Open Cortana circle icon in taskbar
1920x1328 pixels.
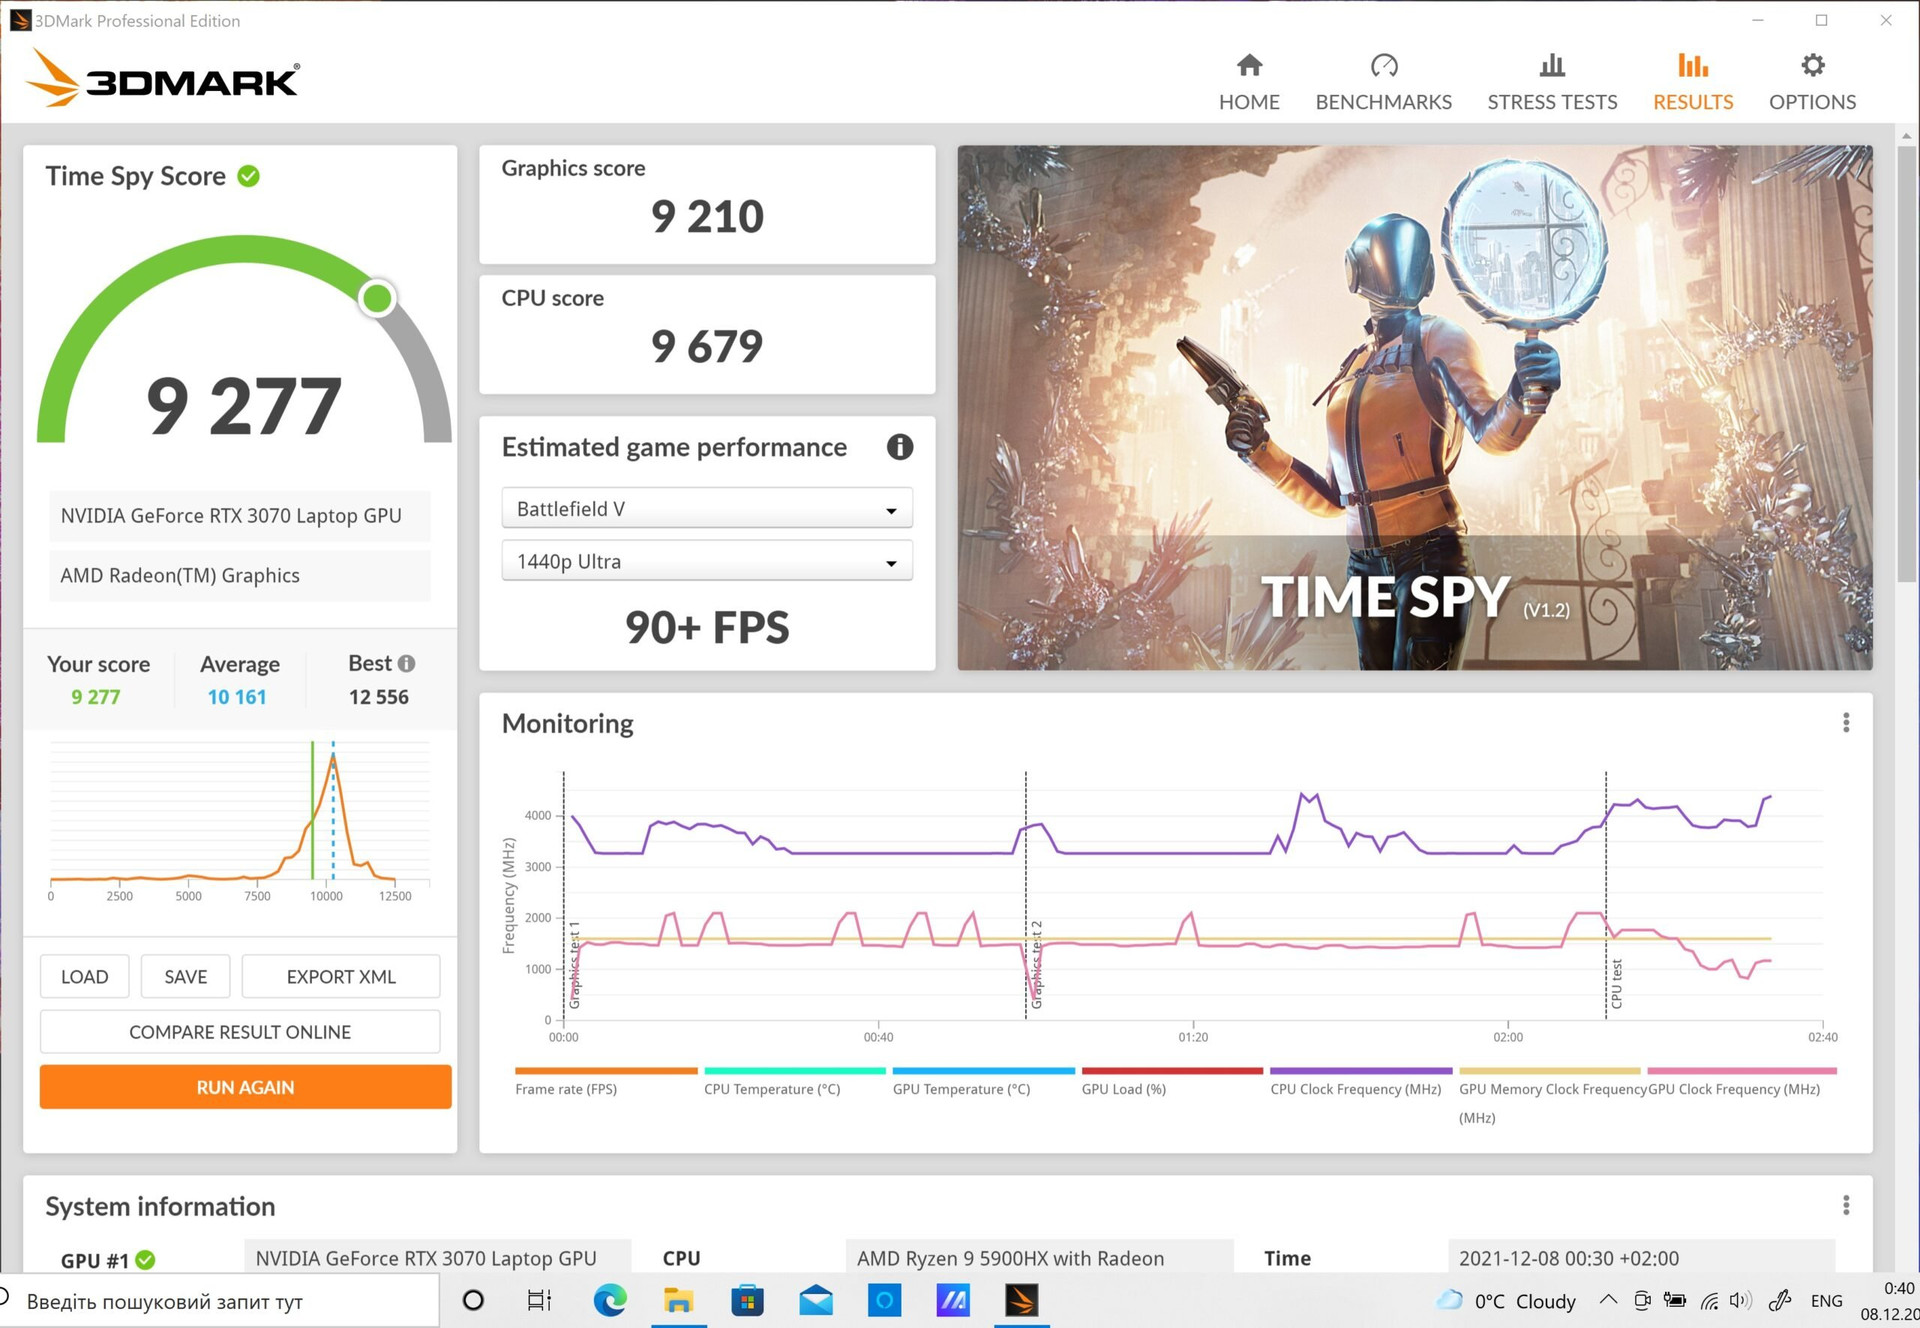coord(473,1300)
